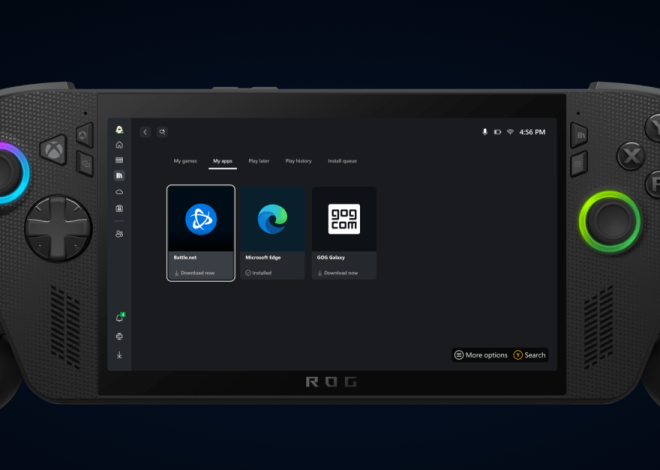Click the microphone status icon
Image resolution: width=660 pixels, height=470 pixels.
click(485, 132)
